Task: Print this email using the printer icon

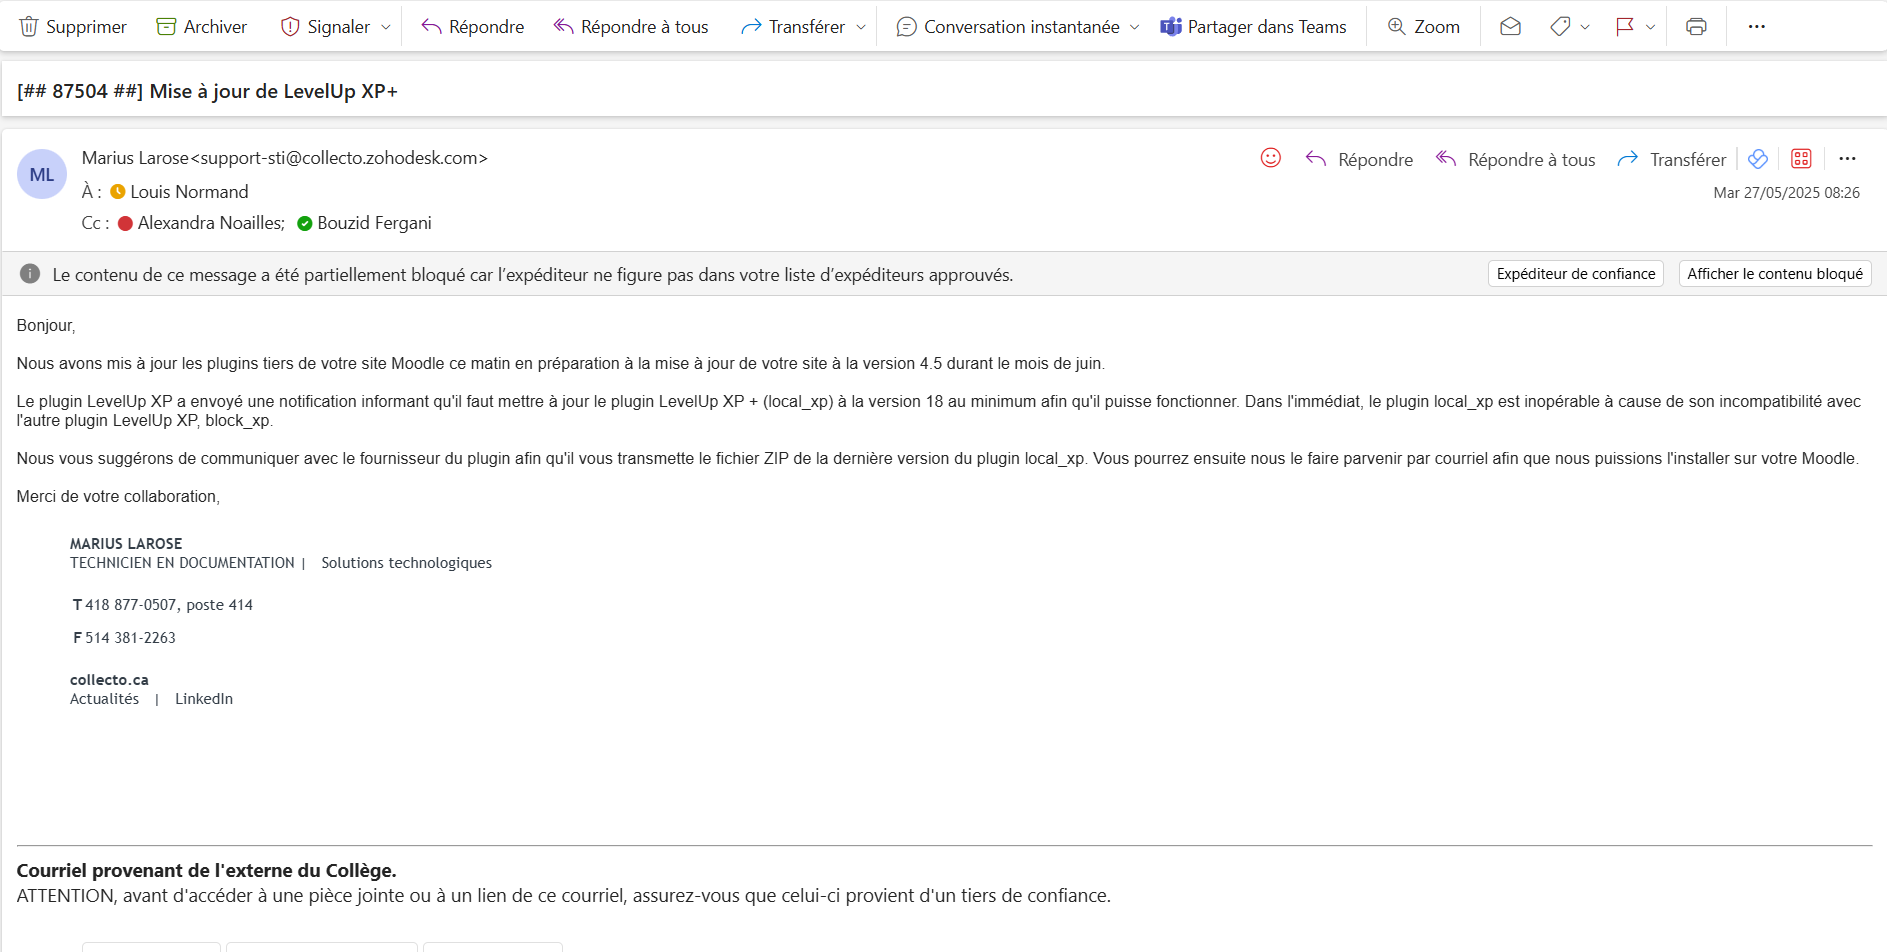Action: pos(1695,27)
